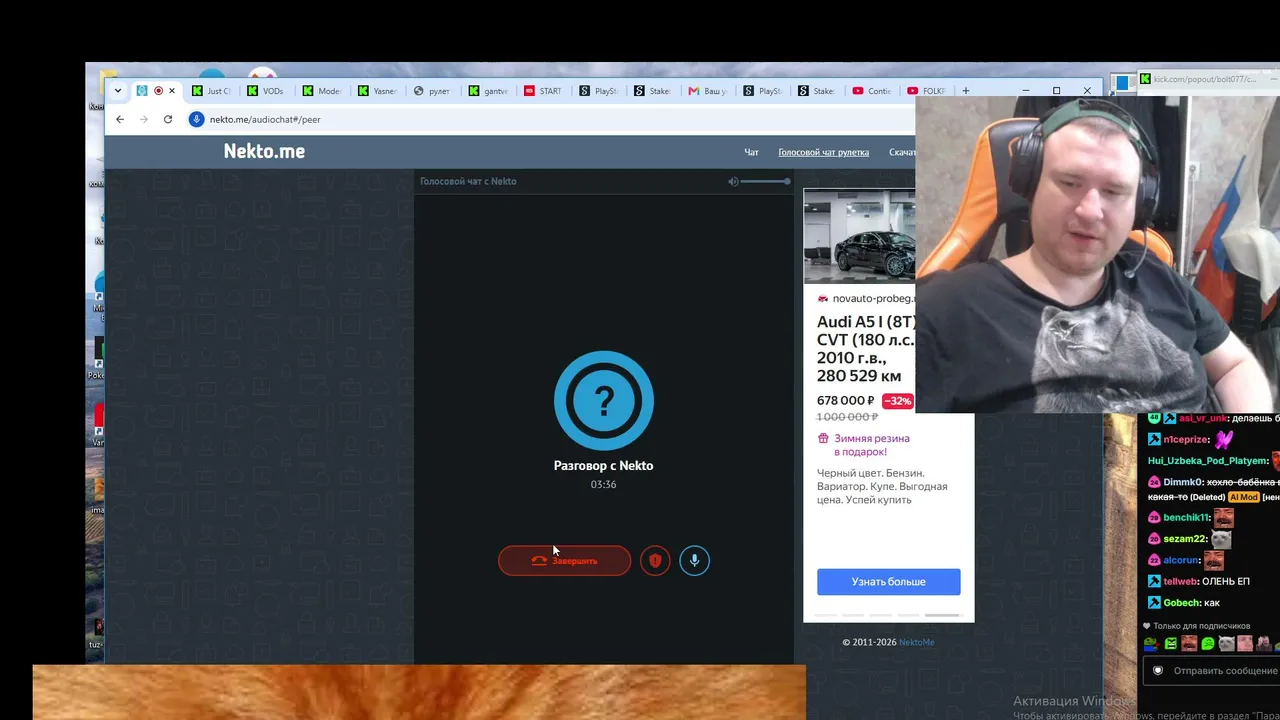Click the Отправить сообщение chat input
Image resolution: width=1280 pixels, height=720 pixels.
pos(1214,671)
